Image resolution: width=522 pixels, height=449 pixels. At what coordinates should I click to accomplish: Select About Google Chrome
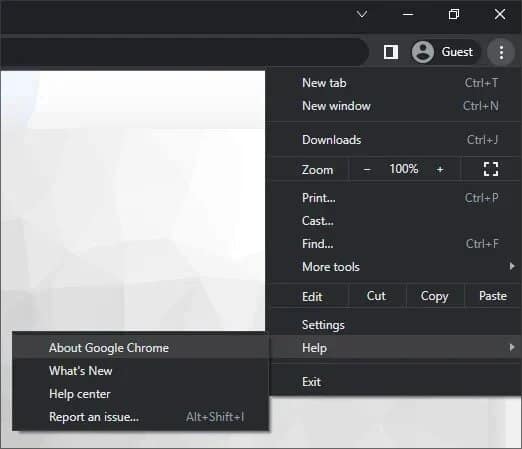pyautogui.click(x=140, y=348)
